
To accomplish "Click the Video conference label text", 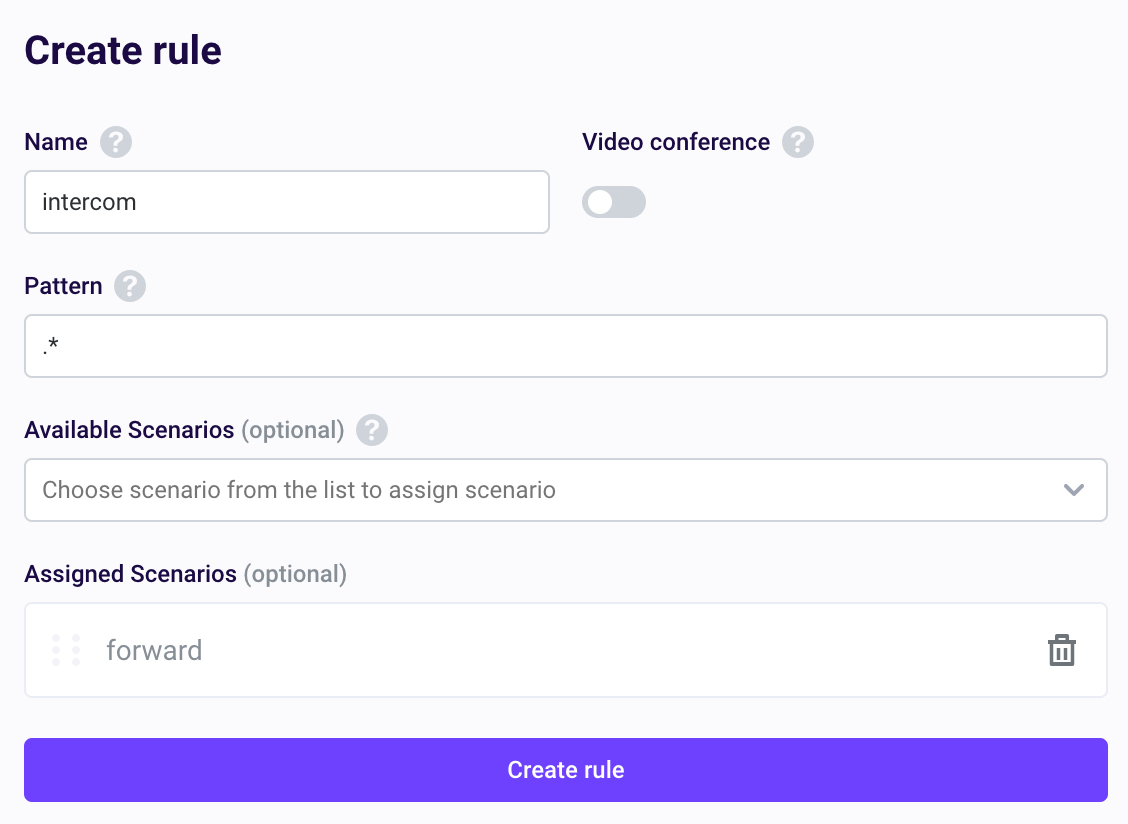I will [x=676, y=142].
